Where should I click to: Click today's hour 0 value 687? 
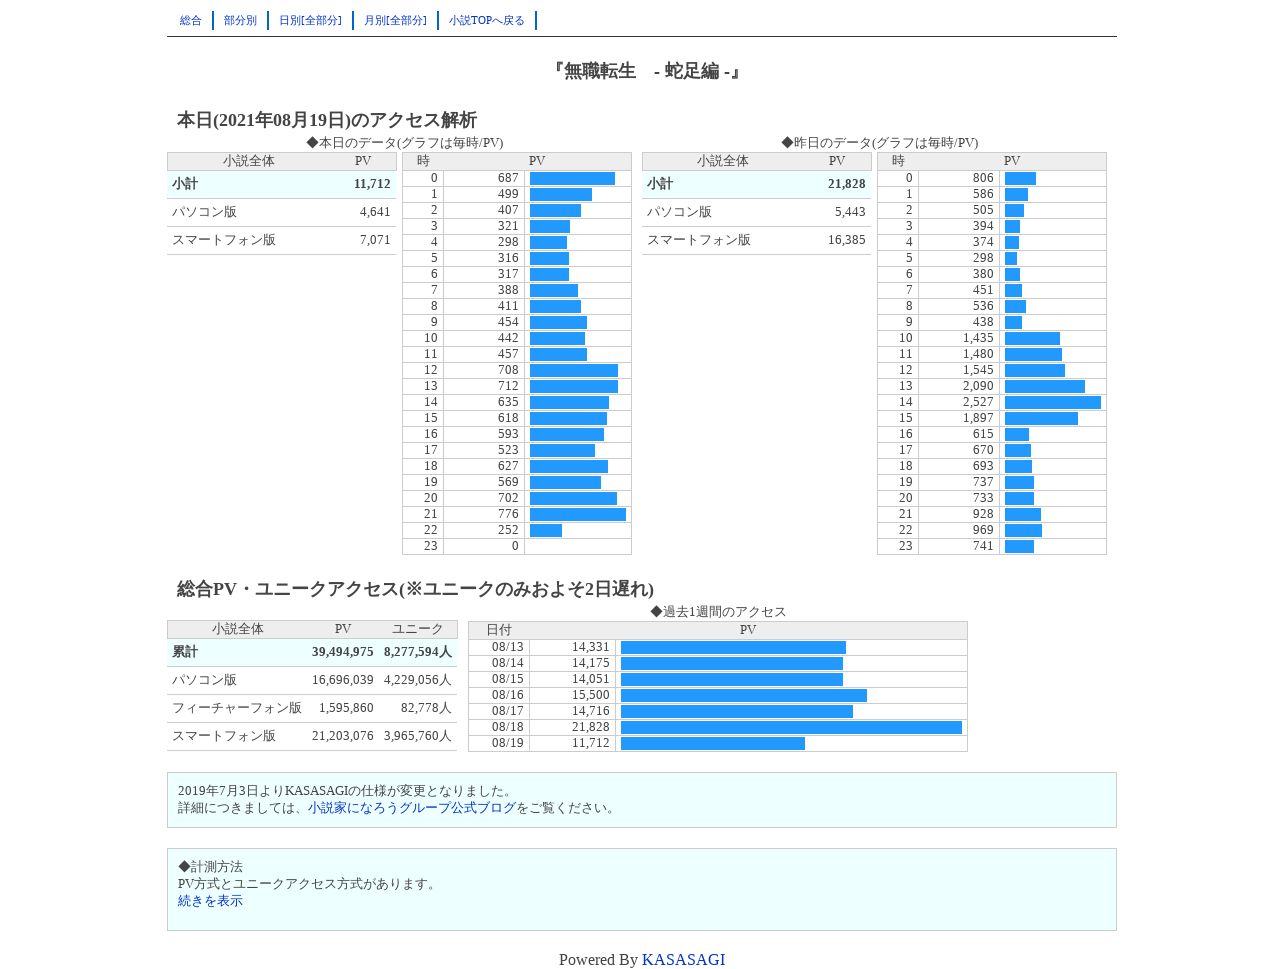coord(508,178)
